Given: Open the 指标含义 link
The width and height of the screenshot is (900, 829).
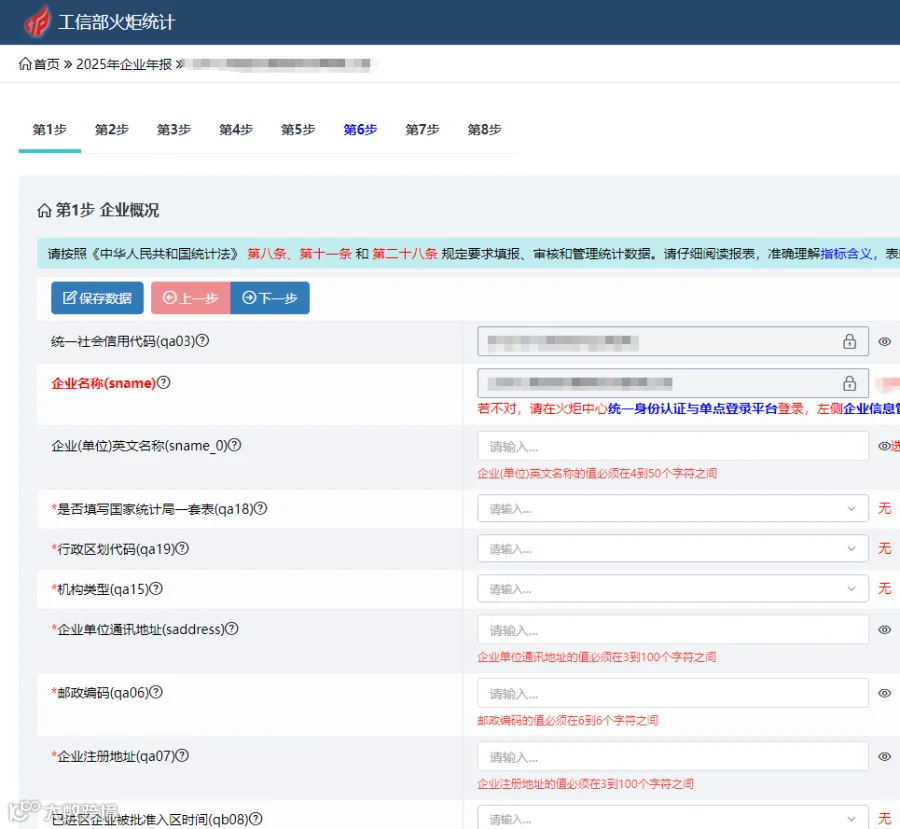Looking at the screenshot, I should (x=845, y=254).
